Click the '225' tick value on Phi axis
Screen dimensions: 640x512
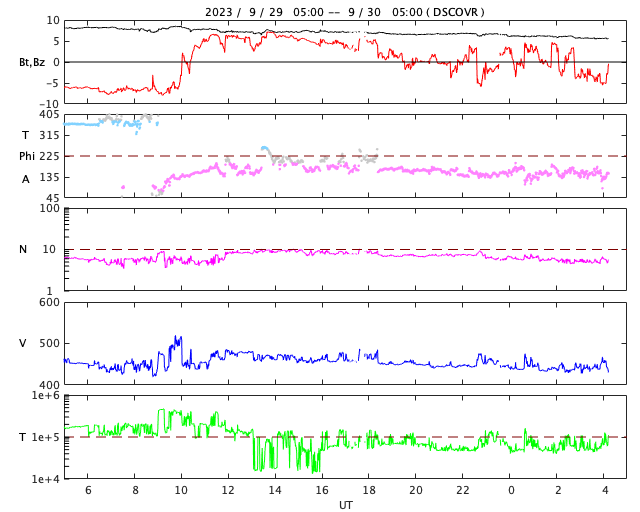(x=49, y=156)
